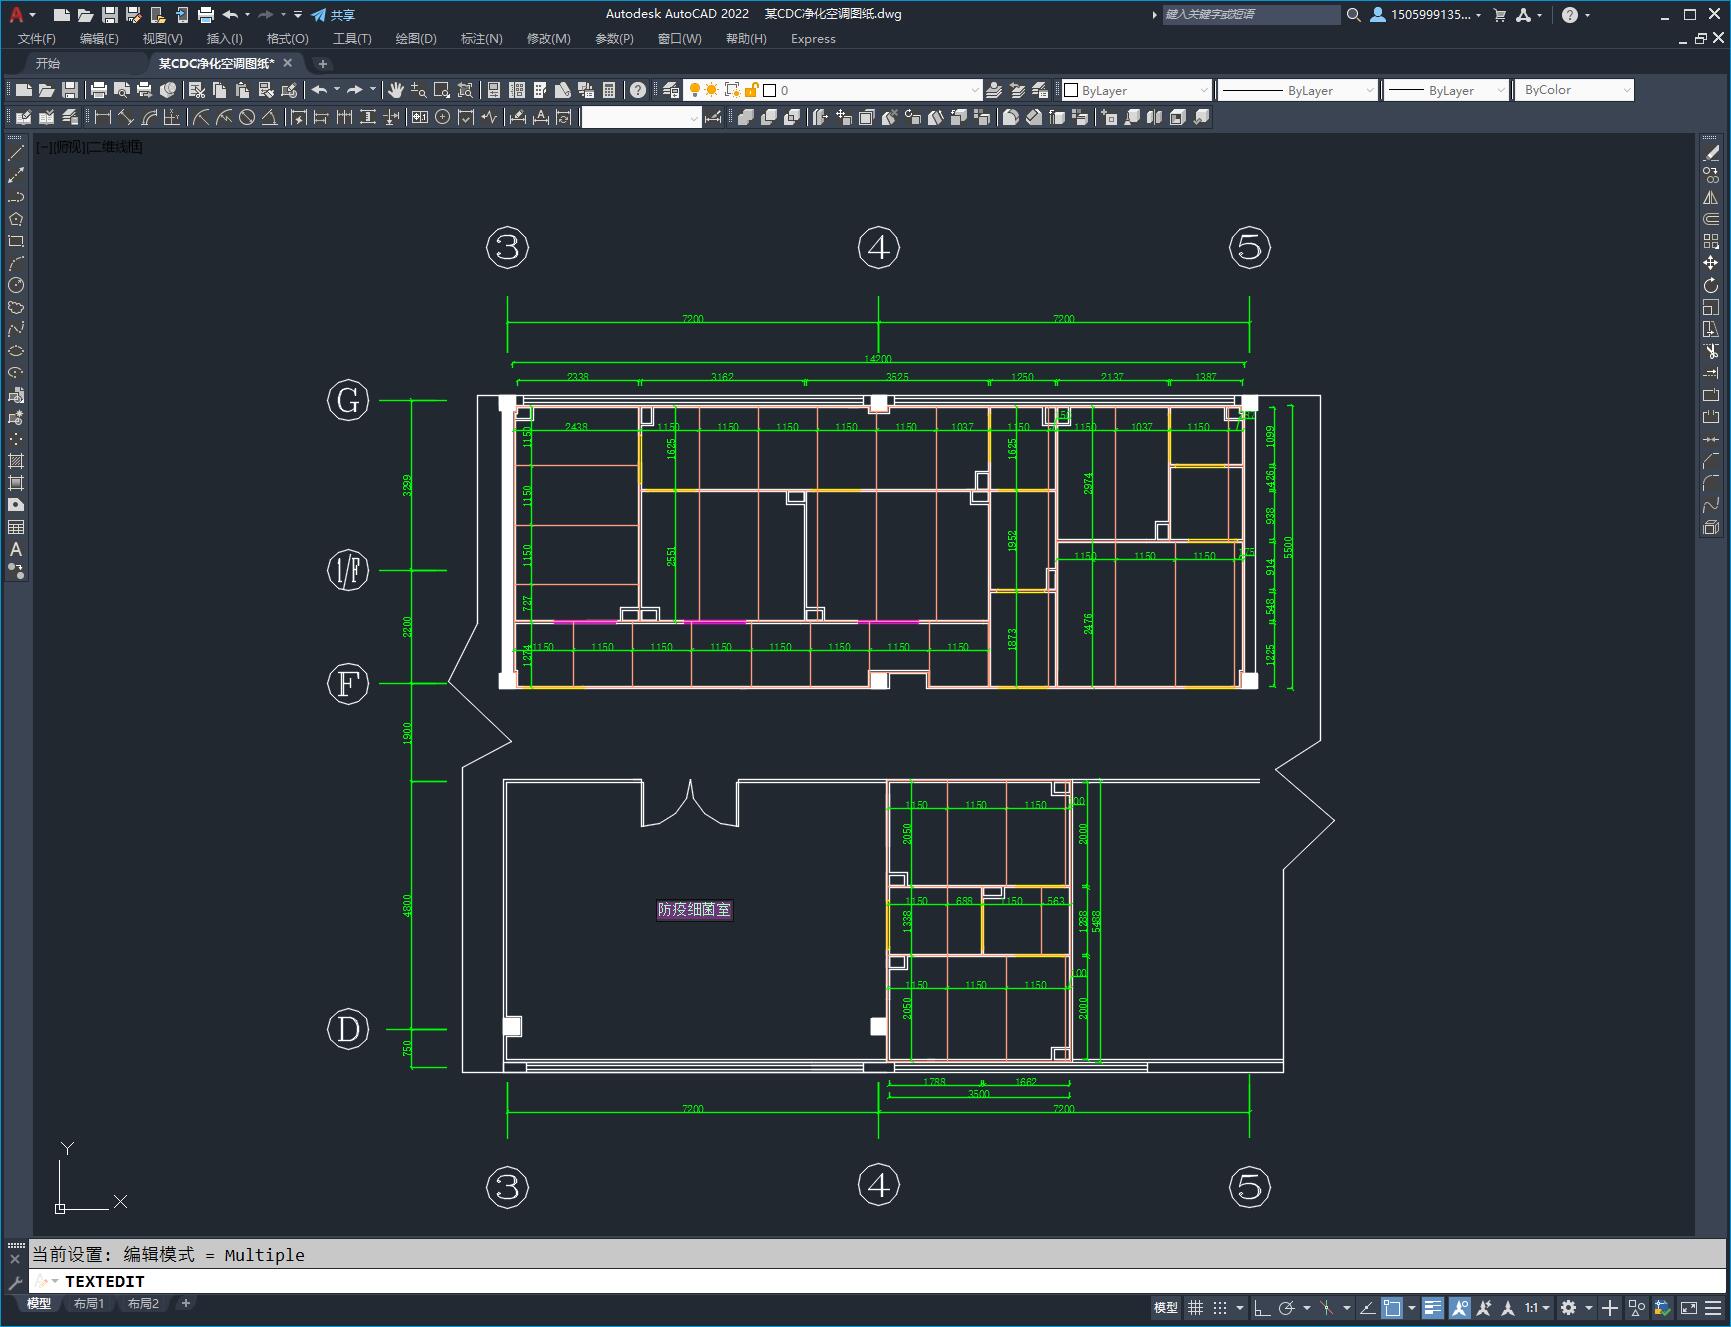Select the Mirror modify tool
The height and width of the screenshot is (1327, 1731).
1711,197
